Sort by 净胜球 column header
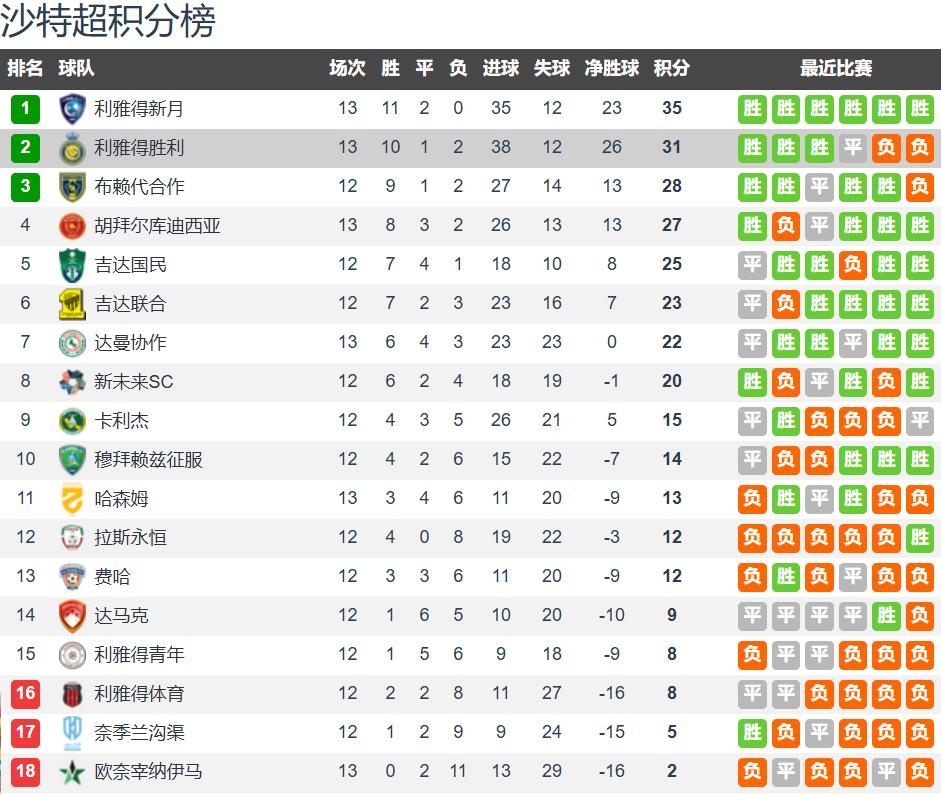941x795 pixels. pyautogui.click(x=612, y=68)
